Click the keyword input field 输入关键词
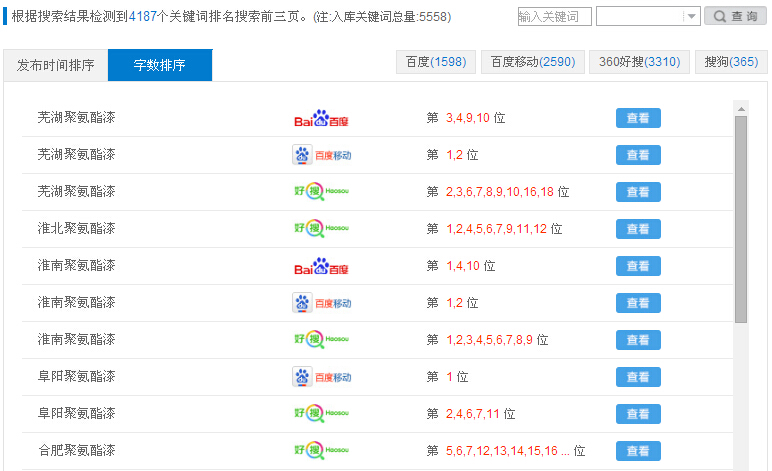 pyautogui.click(x=554, y=16)
